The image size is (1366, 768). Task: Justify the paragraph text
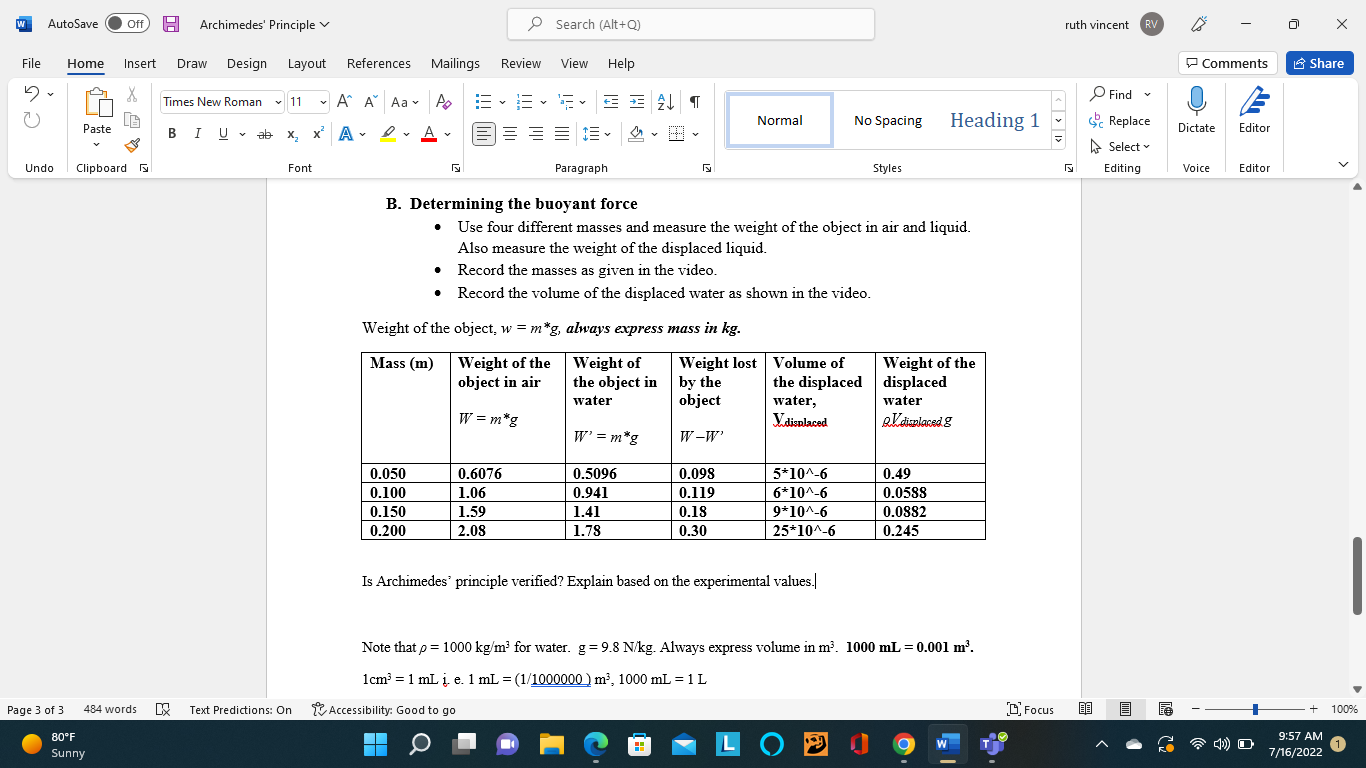click(x=562, y=134)
